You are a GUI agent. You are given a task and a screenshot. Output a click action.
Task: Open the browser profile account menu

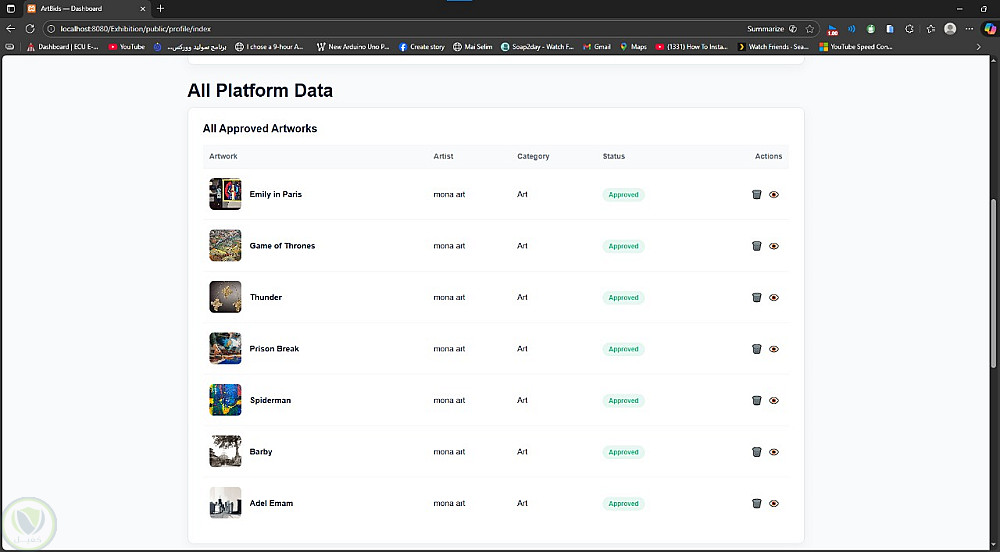click(x=950, y=29)
